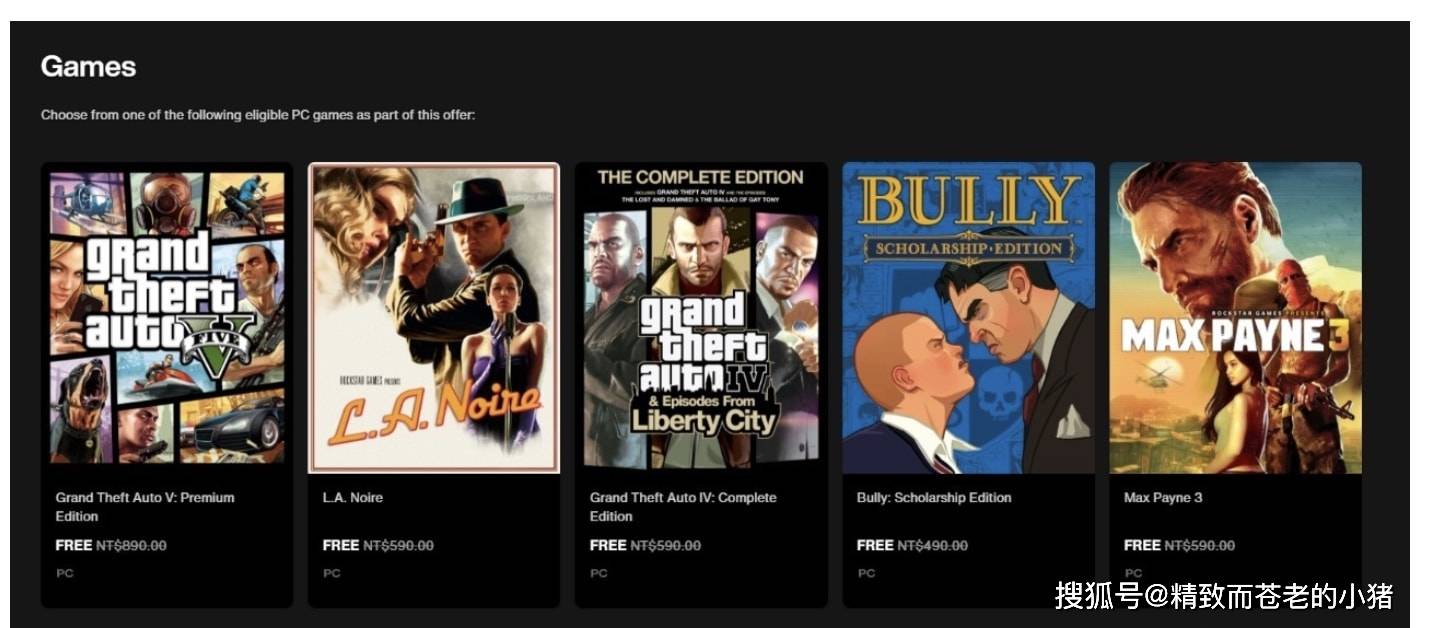Click the FREE label under L.A. Noire
The height and width of the screenshot is (628, 1429).
pos(341,546)
